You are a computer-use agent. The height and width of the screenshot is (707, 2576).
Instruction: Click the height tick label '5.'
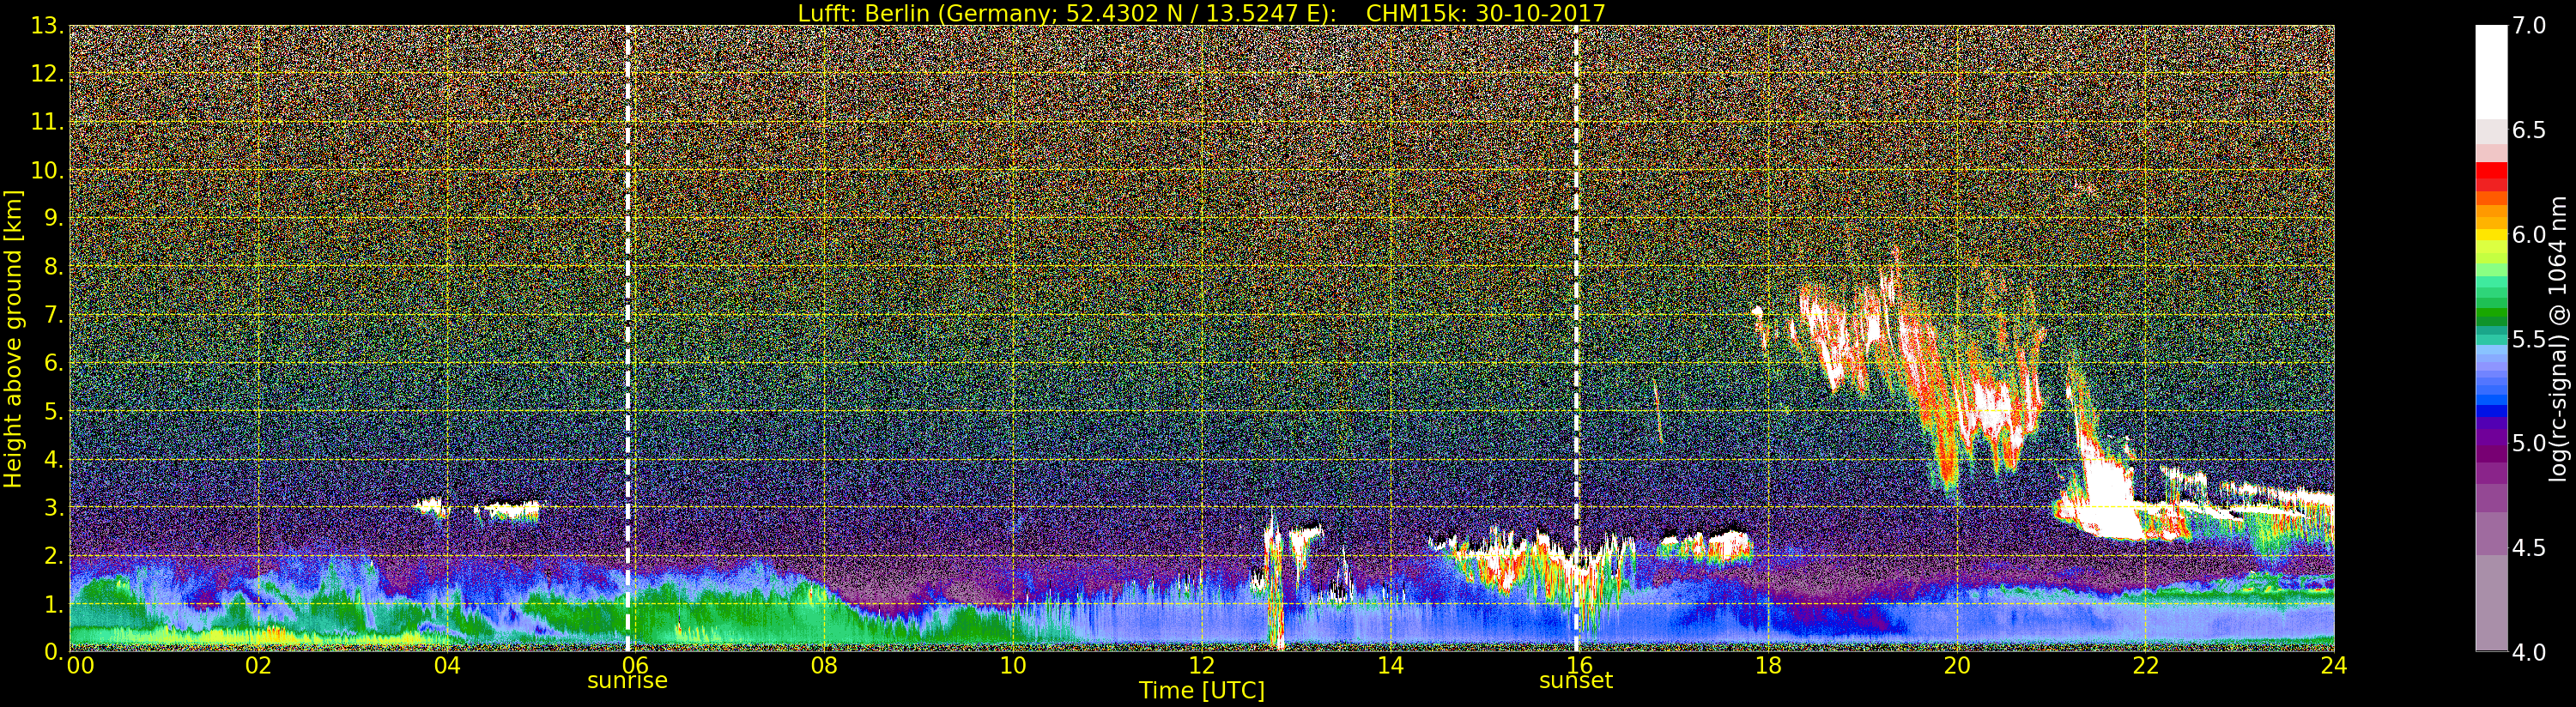point(53,411)
